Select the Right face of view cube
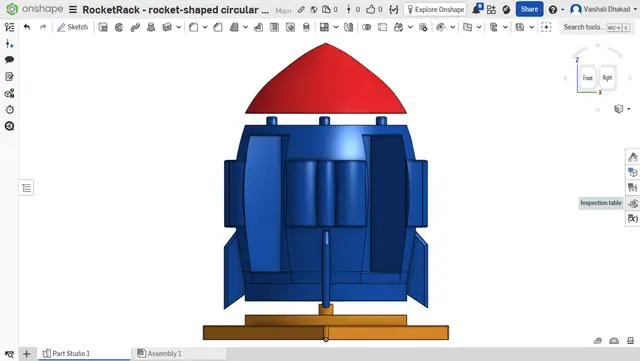The image size is (640, 361). tap(607, 78)
